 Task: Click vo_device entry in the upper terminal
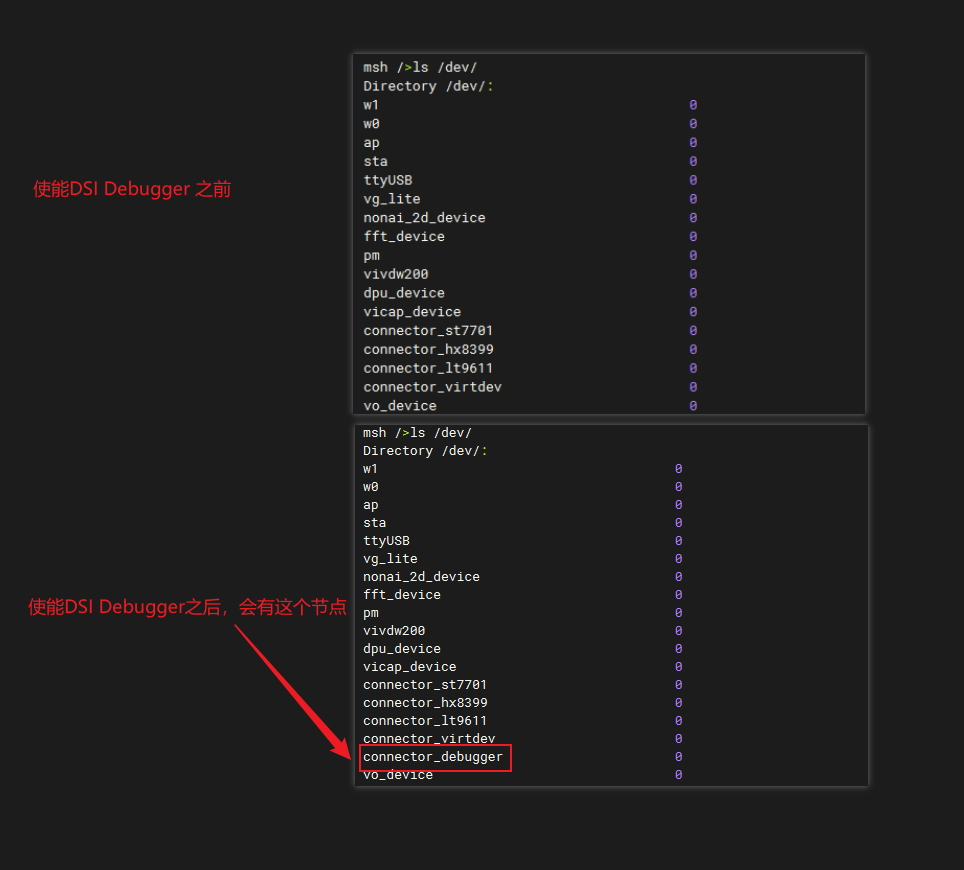(400, 406)
